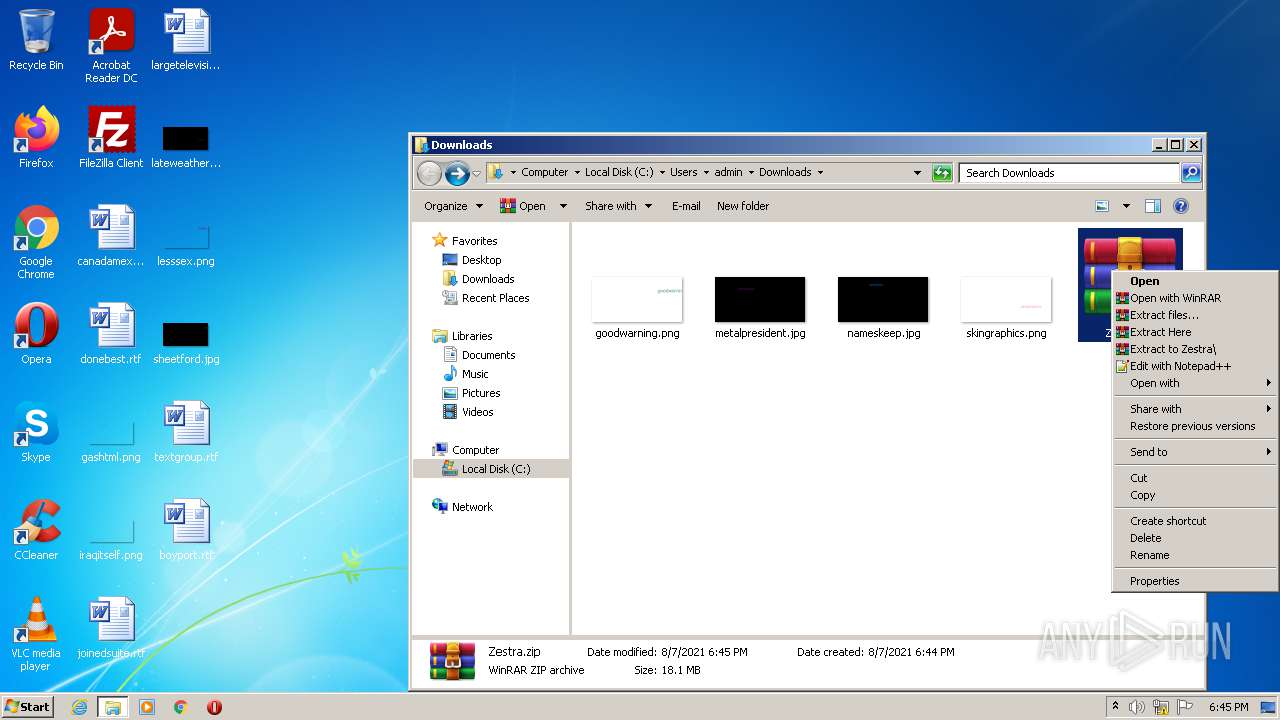Select the textgroup.rtf file on the desktop

pyautogui.click(x=186, y=431)
